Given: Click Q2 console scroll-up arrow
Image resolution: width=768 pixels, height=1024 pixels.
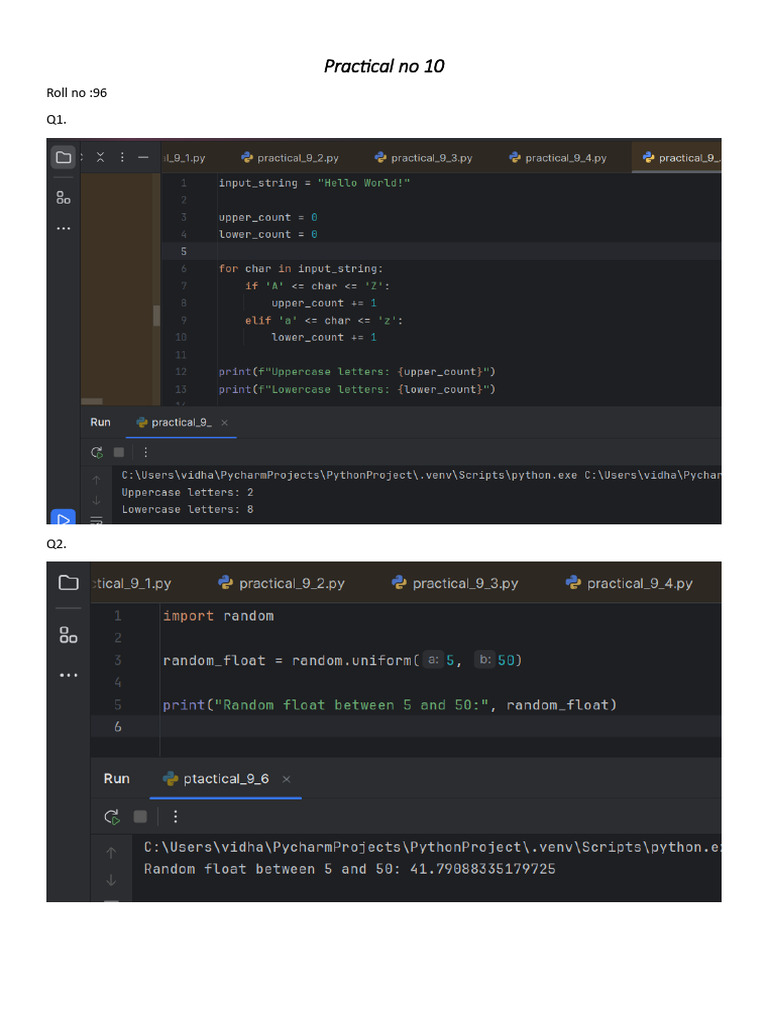Looking at the screenshot, I should click(x=111, y=852).
